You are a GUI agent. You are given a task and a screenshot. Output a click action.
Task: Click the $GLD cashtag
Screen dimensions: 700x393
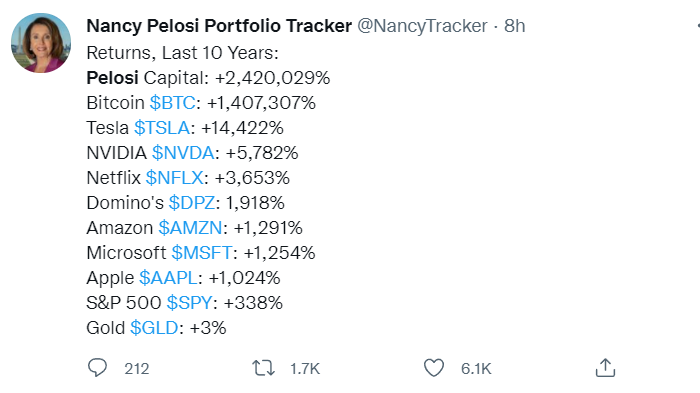[x=154, y=328]
